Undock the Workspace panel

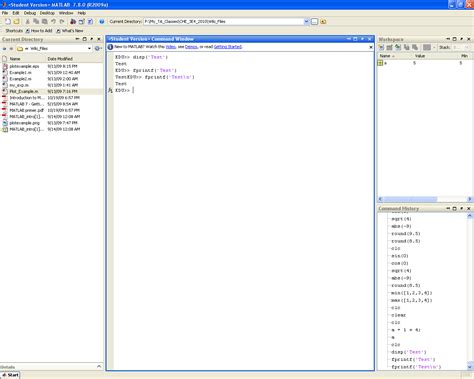click(x=462, y=39)
